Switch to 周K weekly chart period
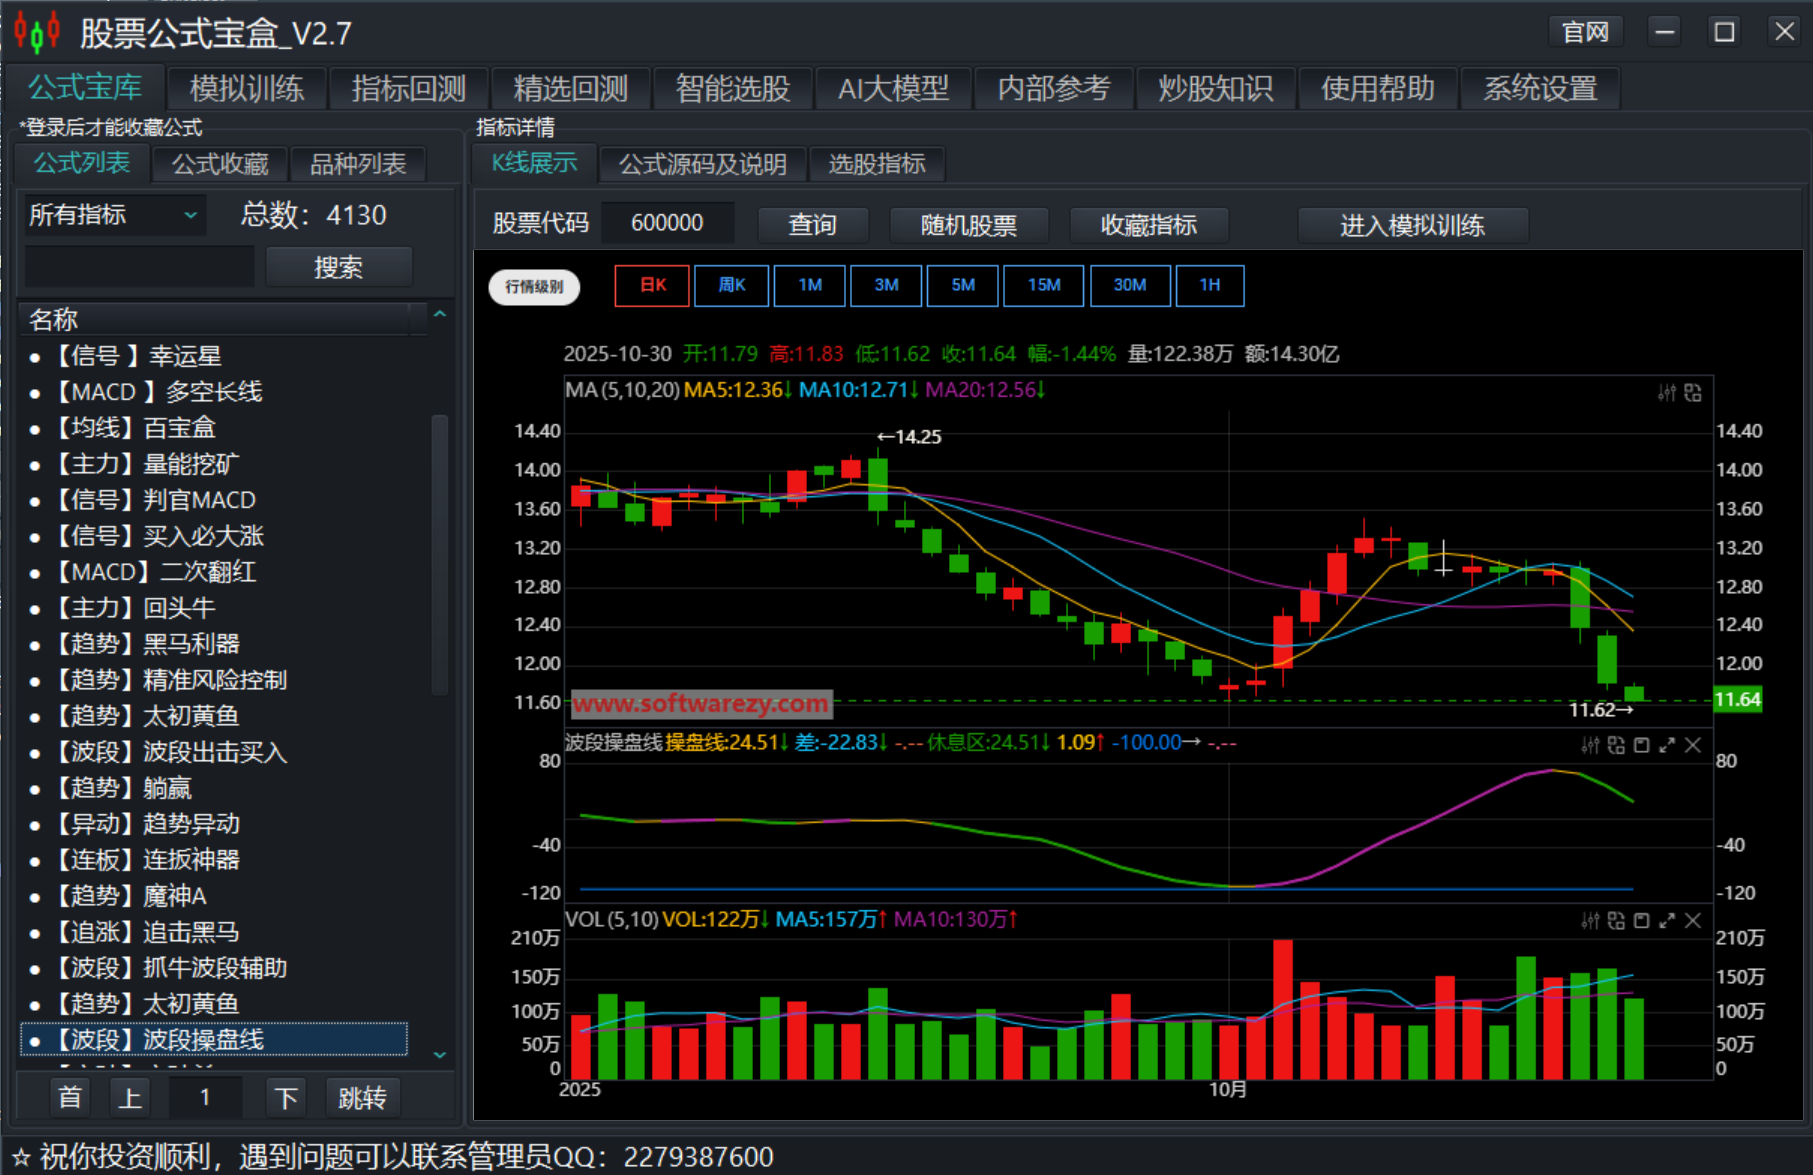 (731, 285)
